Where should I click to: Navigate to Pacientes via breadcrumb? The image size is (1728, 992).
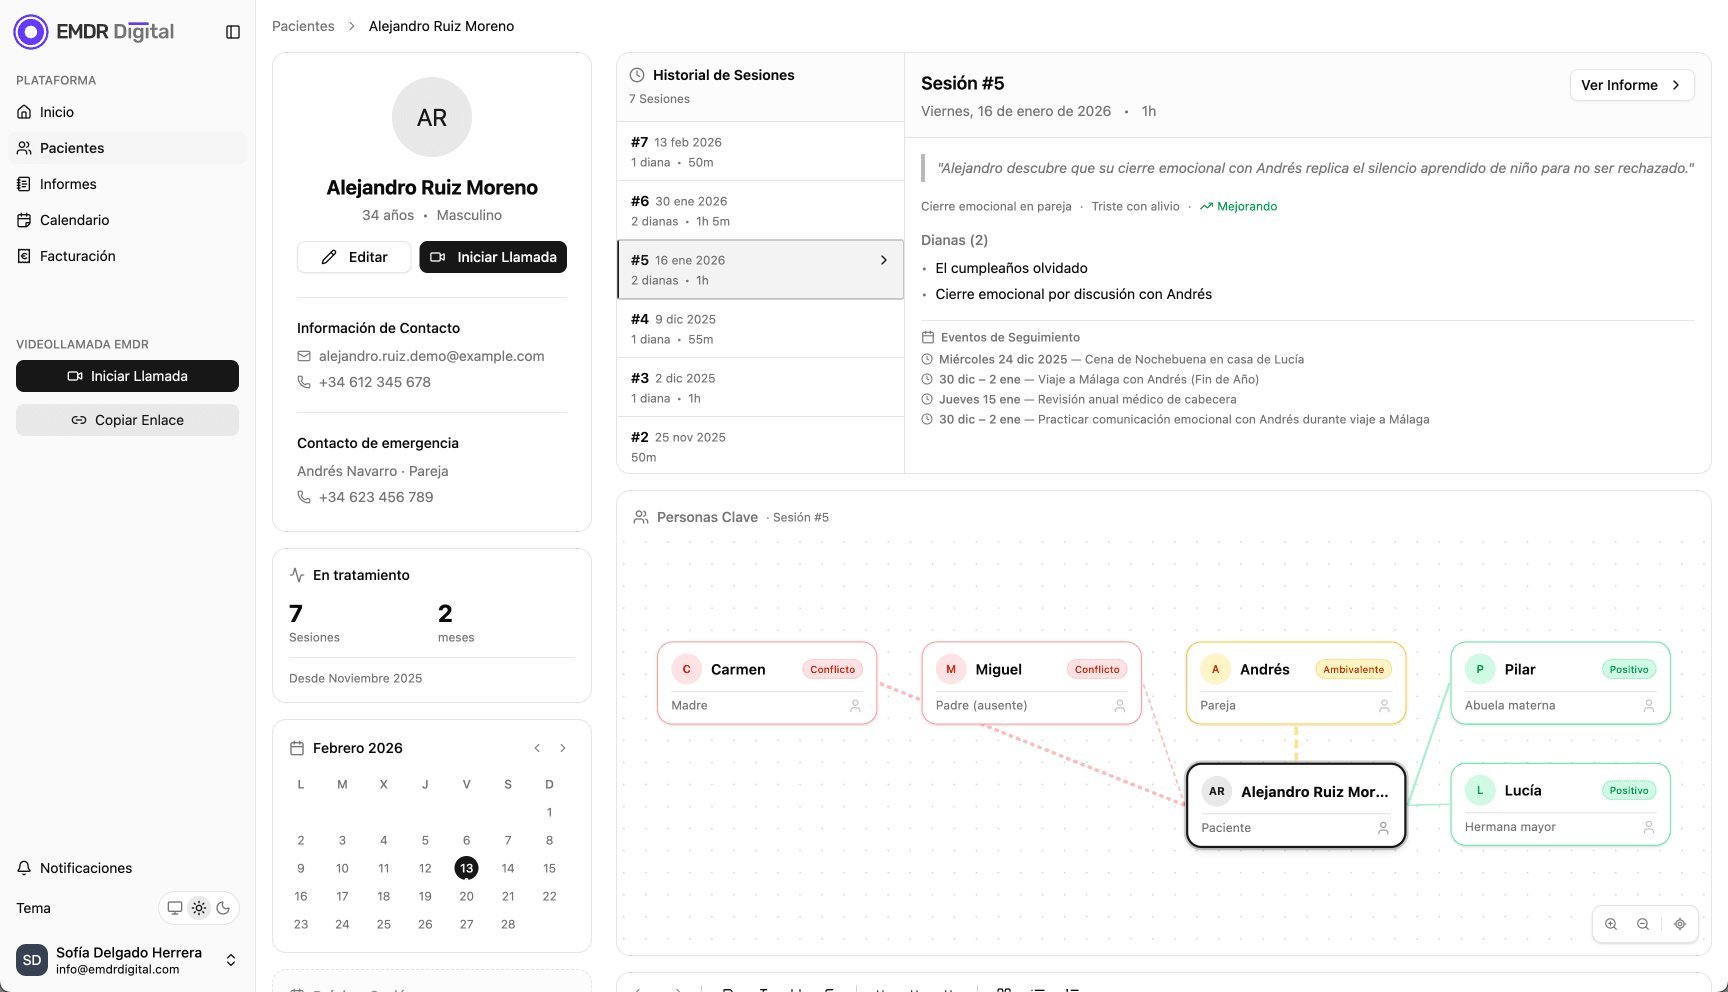tap(303, 26)
